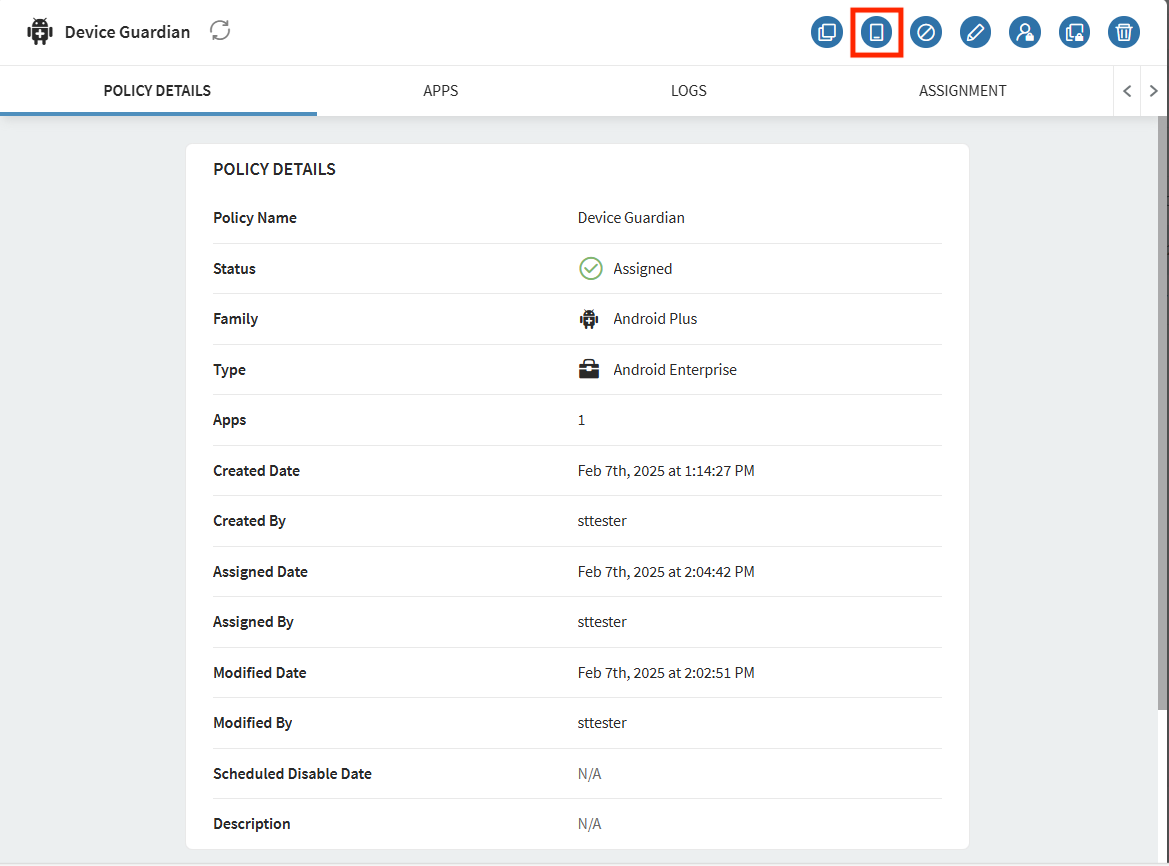Image resolution: width=1169 pixels, height=866 pixels.
Task: Click the copy policy icon
Action: tap(827, 32)
